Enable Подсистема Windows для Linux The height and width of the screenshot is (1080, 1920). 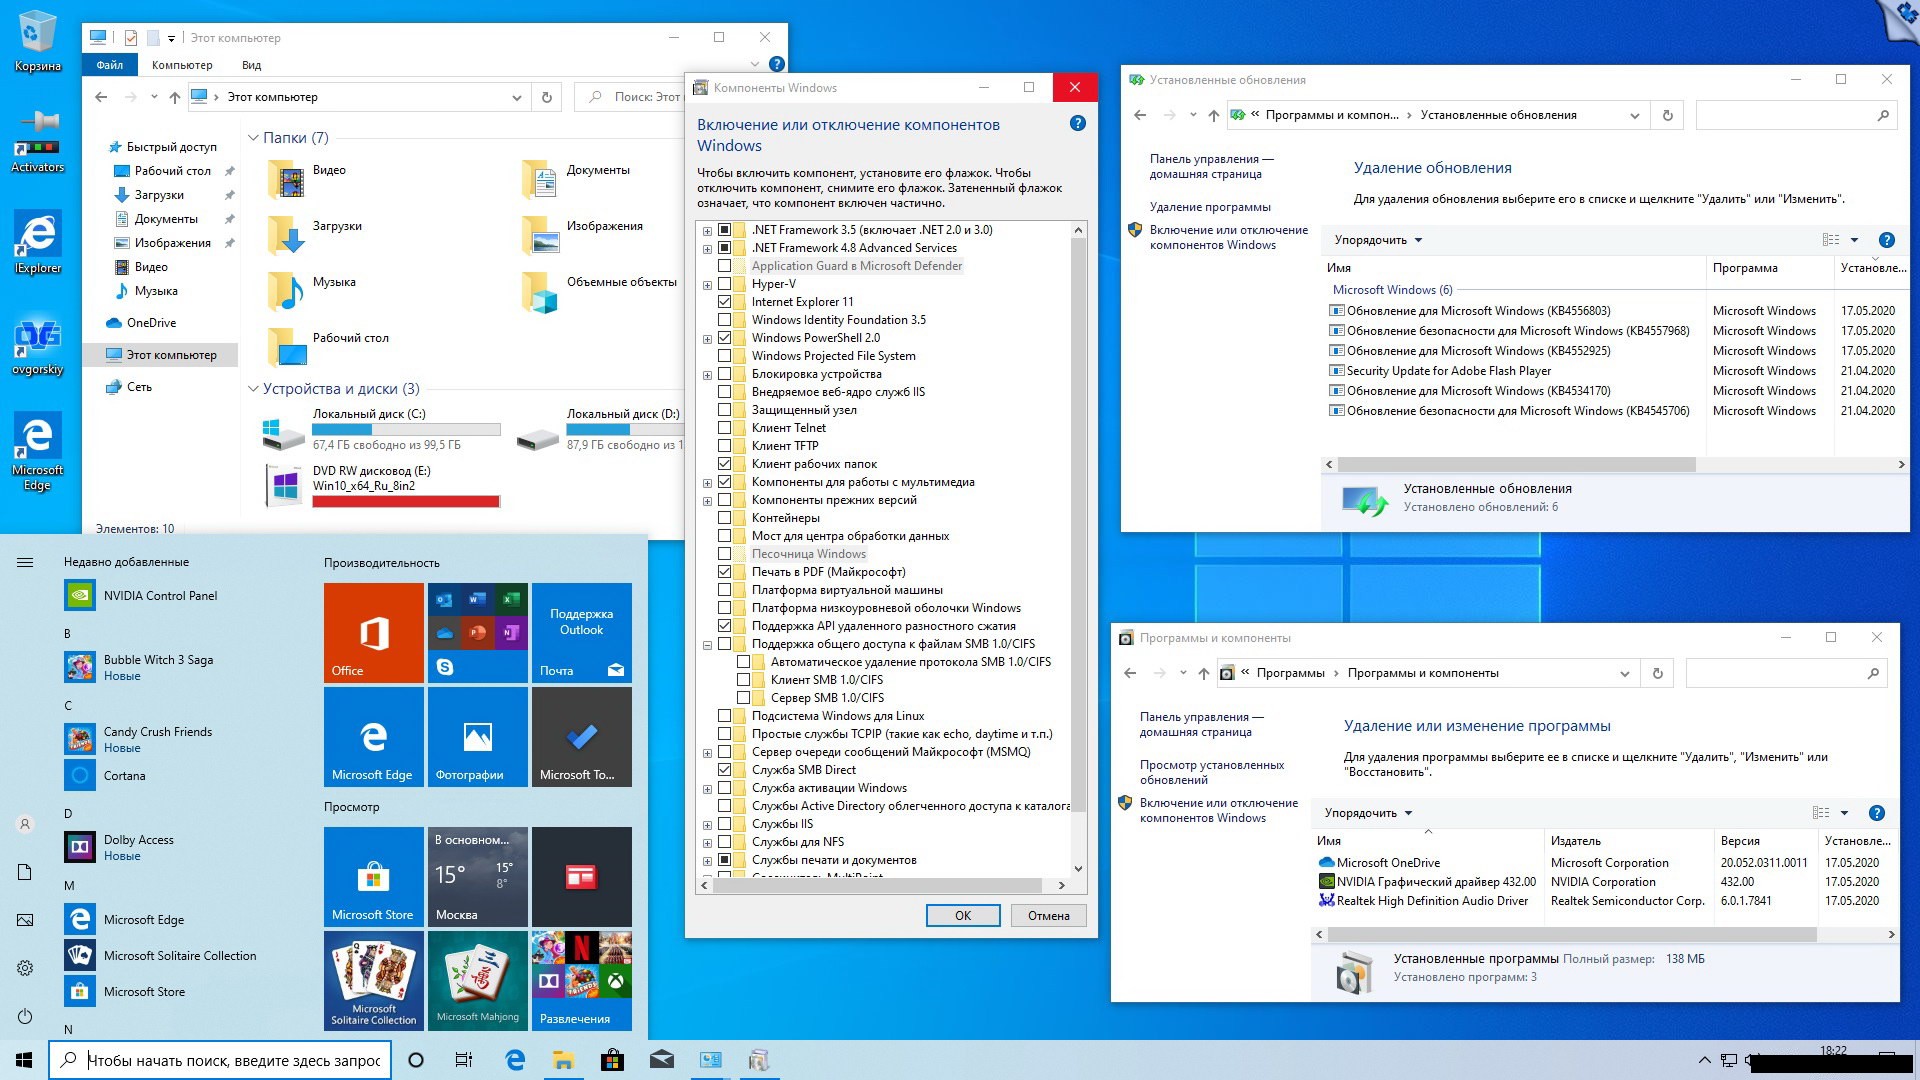click(x=724, y=716)
